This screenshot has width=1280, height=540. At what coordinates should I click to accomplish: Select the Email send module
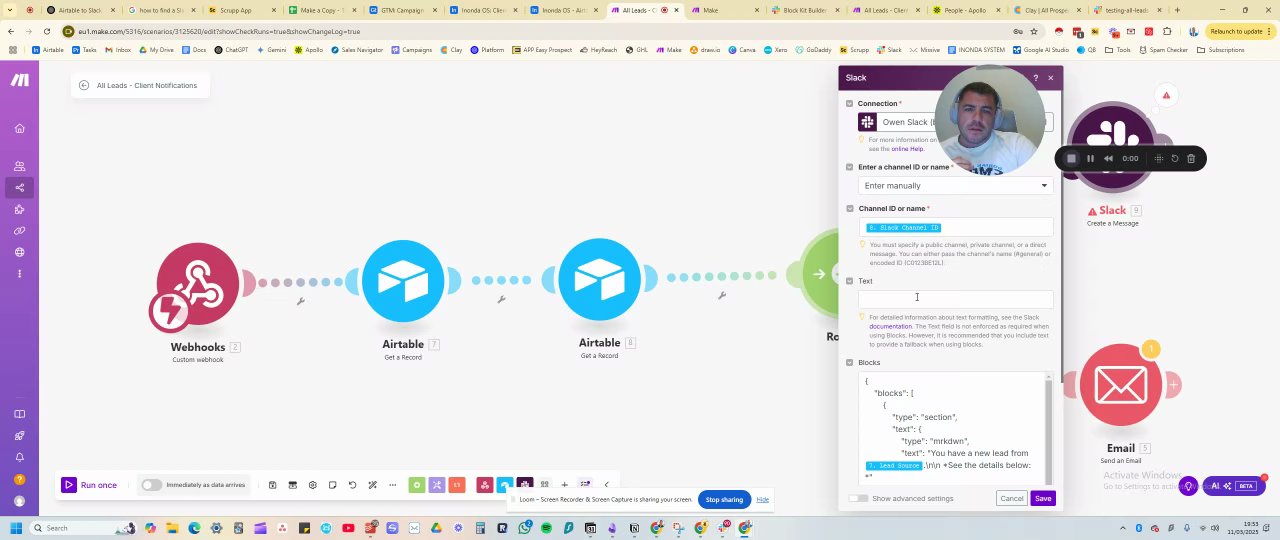click(1121, 385)
